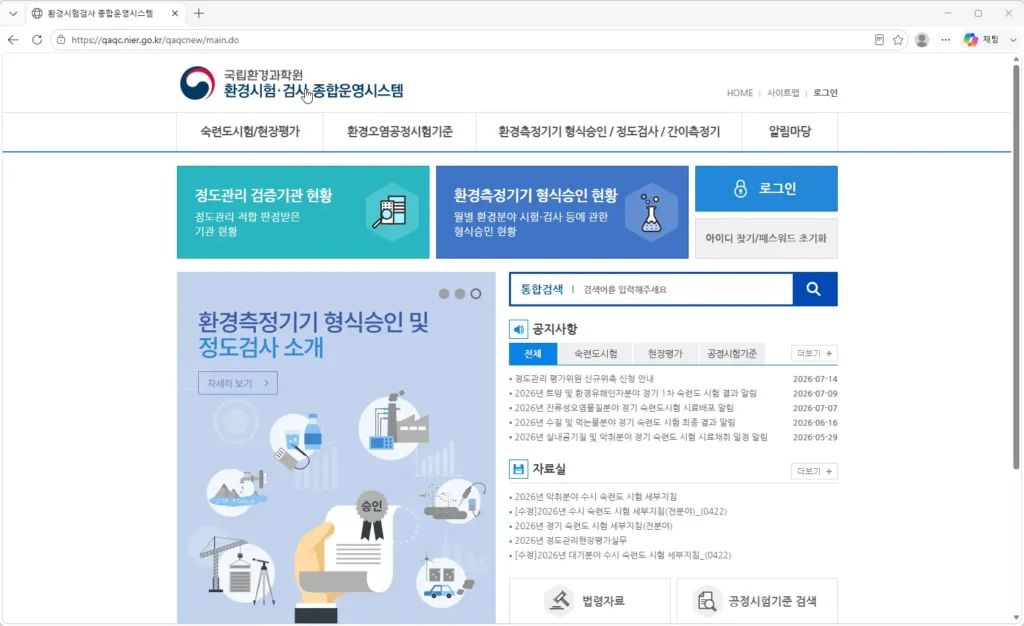Open a new browser tab
The height and width of the screenshot is (626, 1024).
[x=199, y=13]
